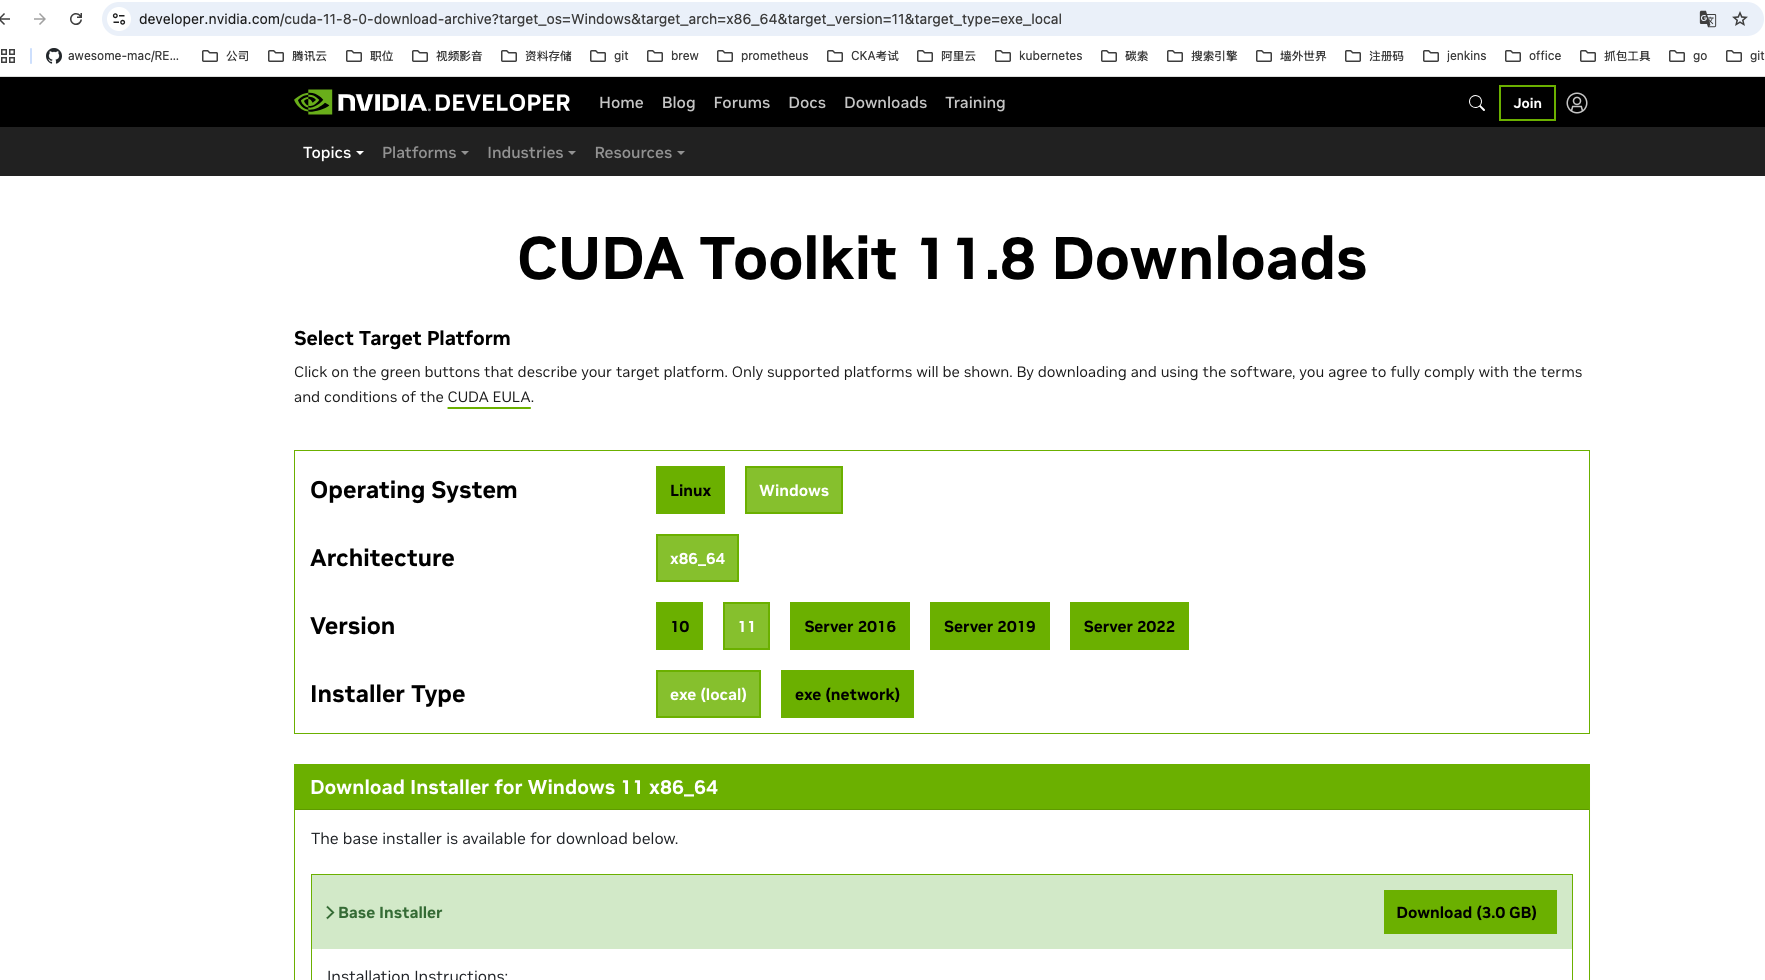1765x980 pixels.
Task: Open the site search magnifier icon
Action: pyautogui.click(x=1476, y=103)
